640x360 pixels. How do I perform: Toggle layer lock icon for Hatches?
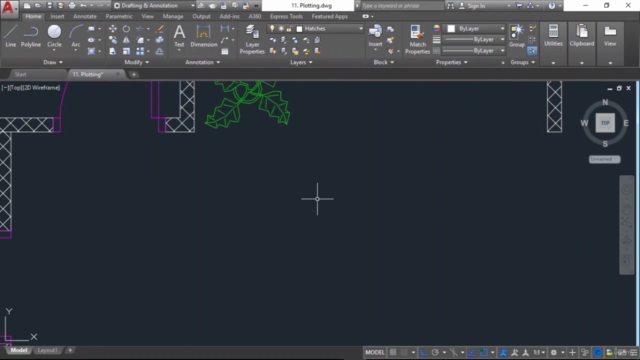pyautogui.click(x=289, y=29)
